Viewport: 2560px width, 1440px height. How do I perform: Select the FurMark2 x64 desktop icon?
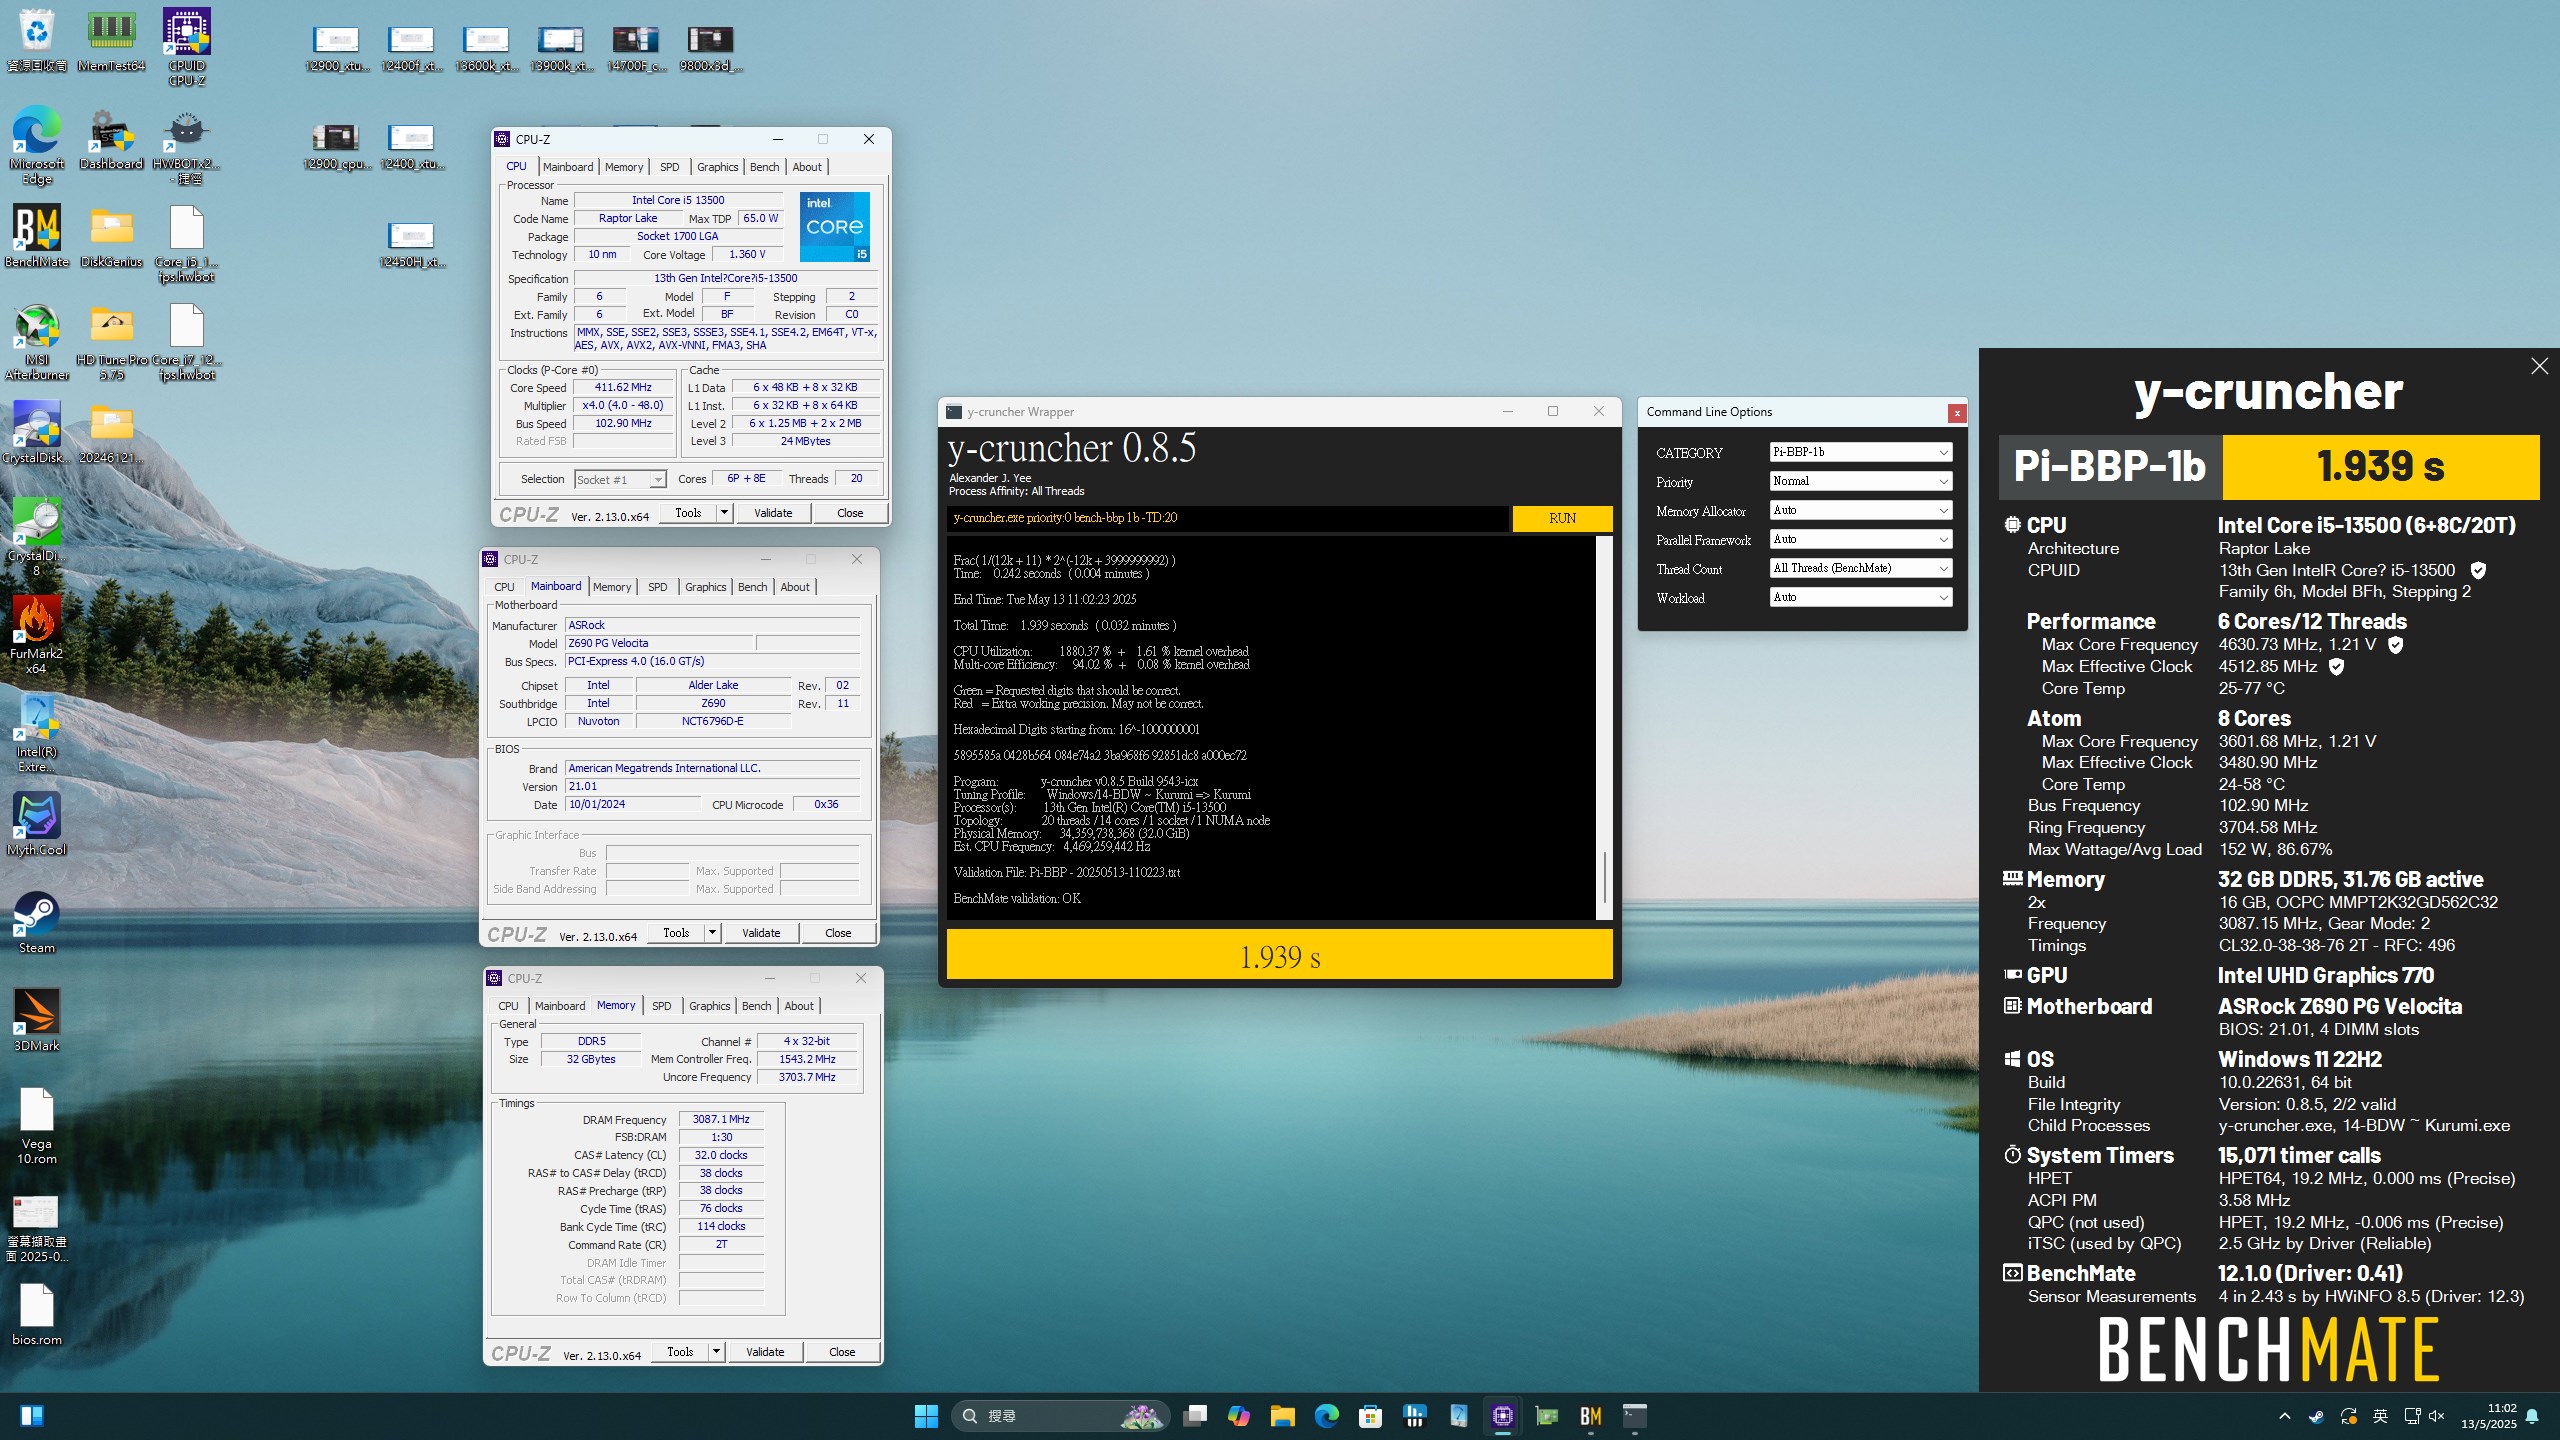point(37,635)
